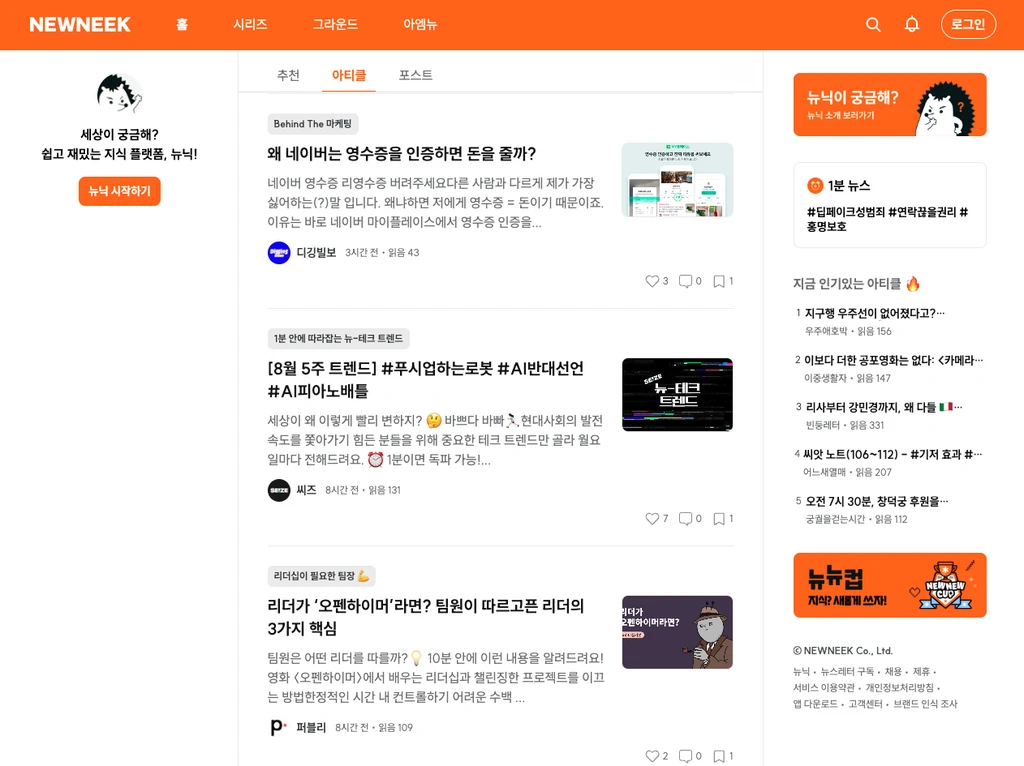Open the 뉴닉이 궁금해? banner

click(x=889, y=104)
